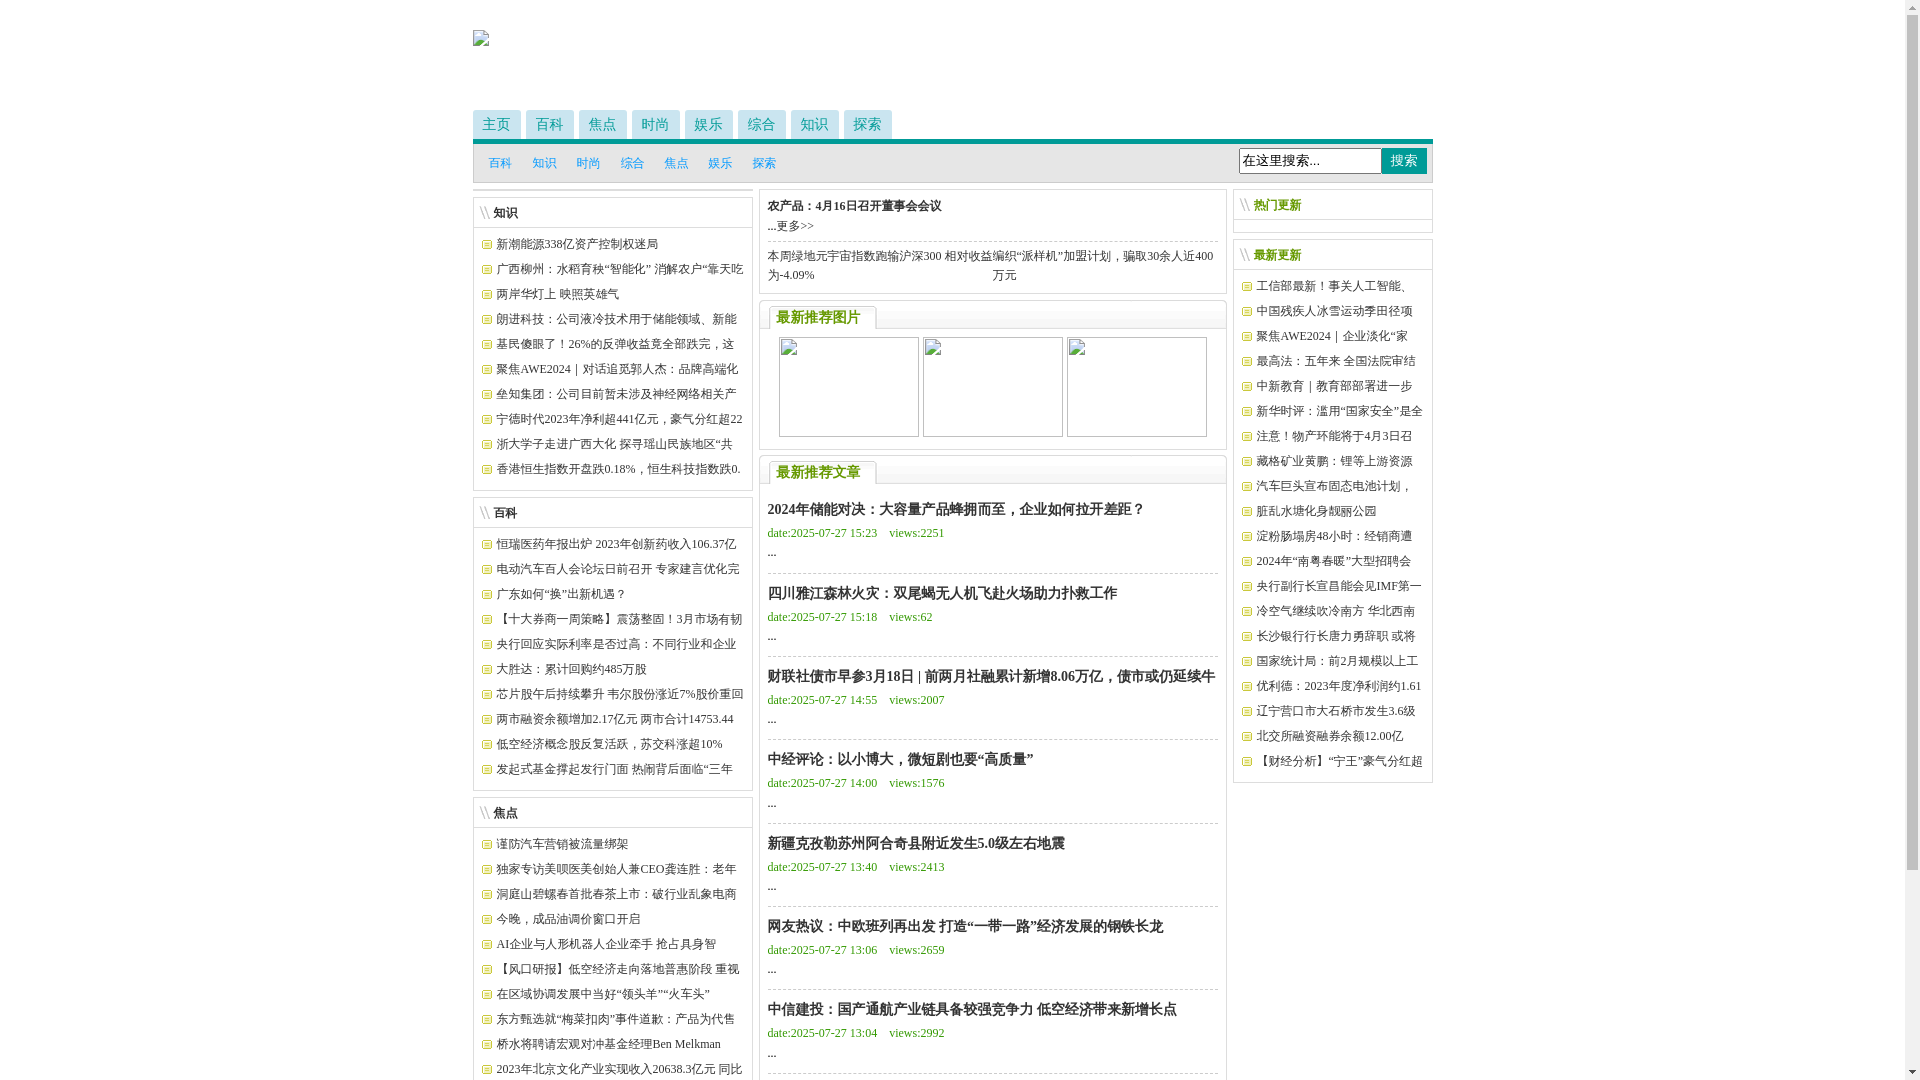Open 焦点 item 今晚，成品油调价窗口开启
Screen dimensions: 1920x1080
[568, 919]
